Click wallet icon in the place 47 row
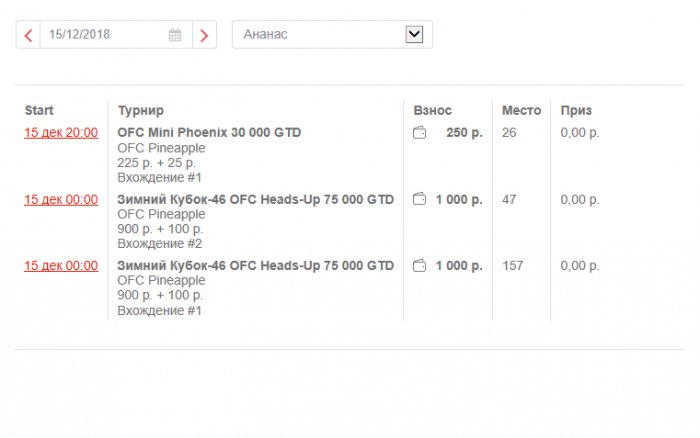Image resolution: width=700 pixels, height=438 pixels. [x=419, y=199]
